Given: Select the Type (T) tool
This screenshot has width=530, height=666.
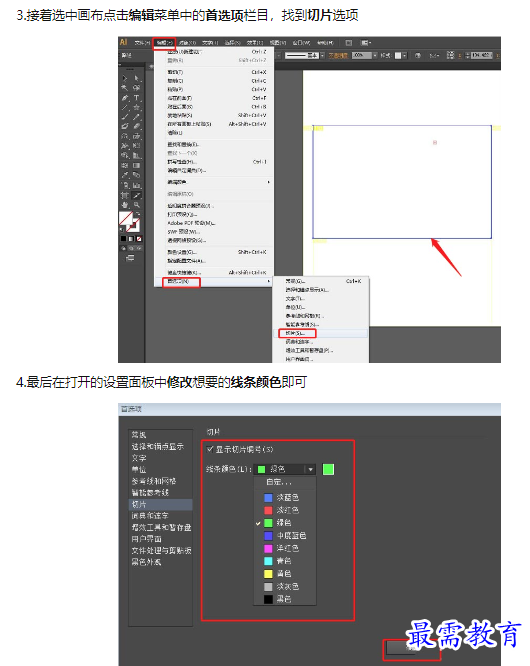Looking at the screenshot, I should (137, 98).
